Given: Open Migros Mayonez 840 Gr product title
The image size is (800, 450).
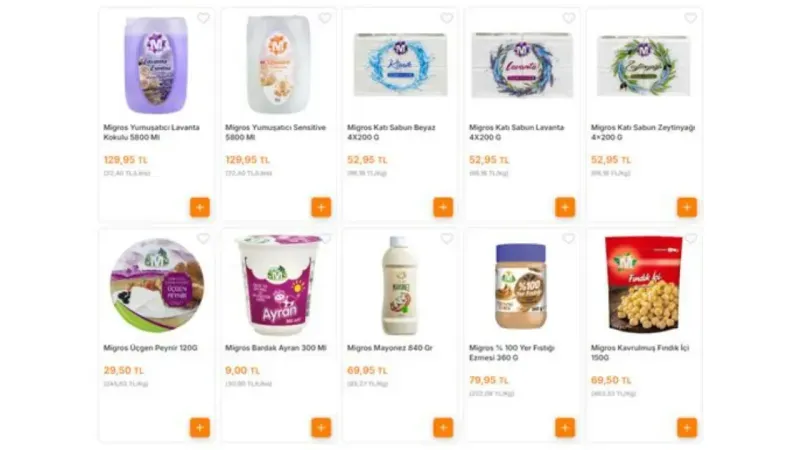Looking at the screenshot, I should pyautogui.click(x=389, y=348).
